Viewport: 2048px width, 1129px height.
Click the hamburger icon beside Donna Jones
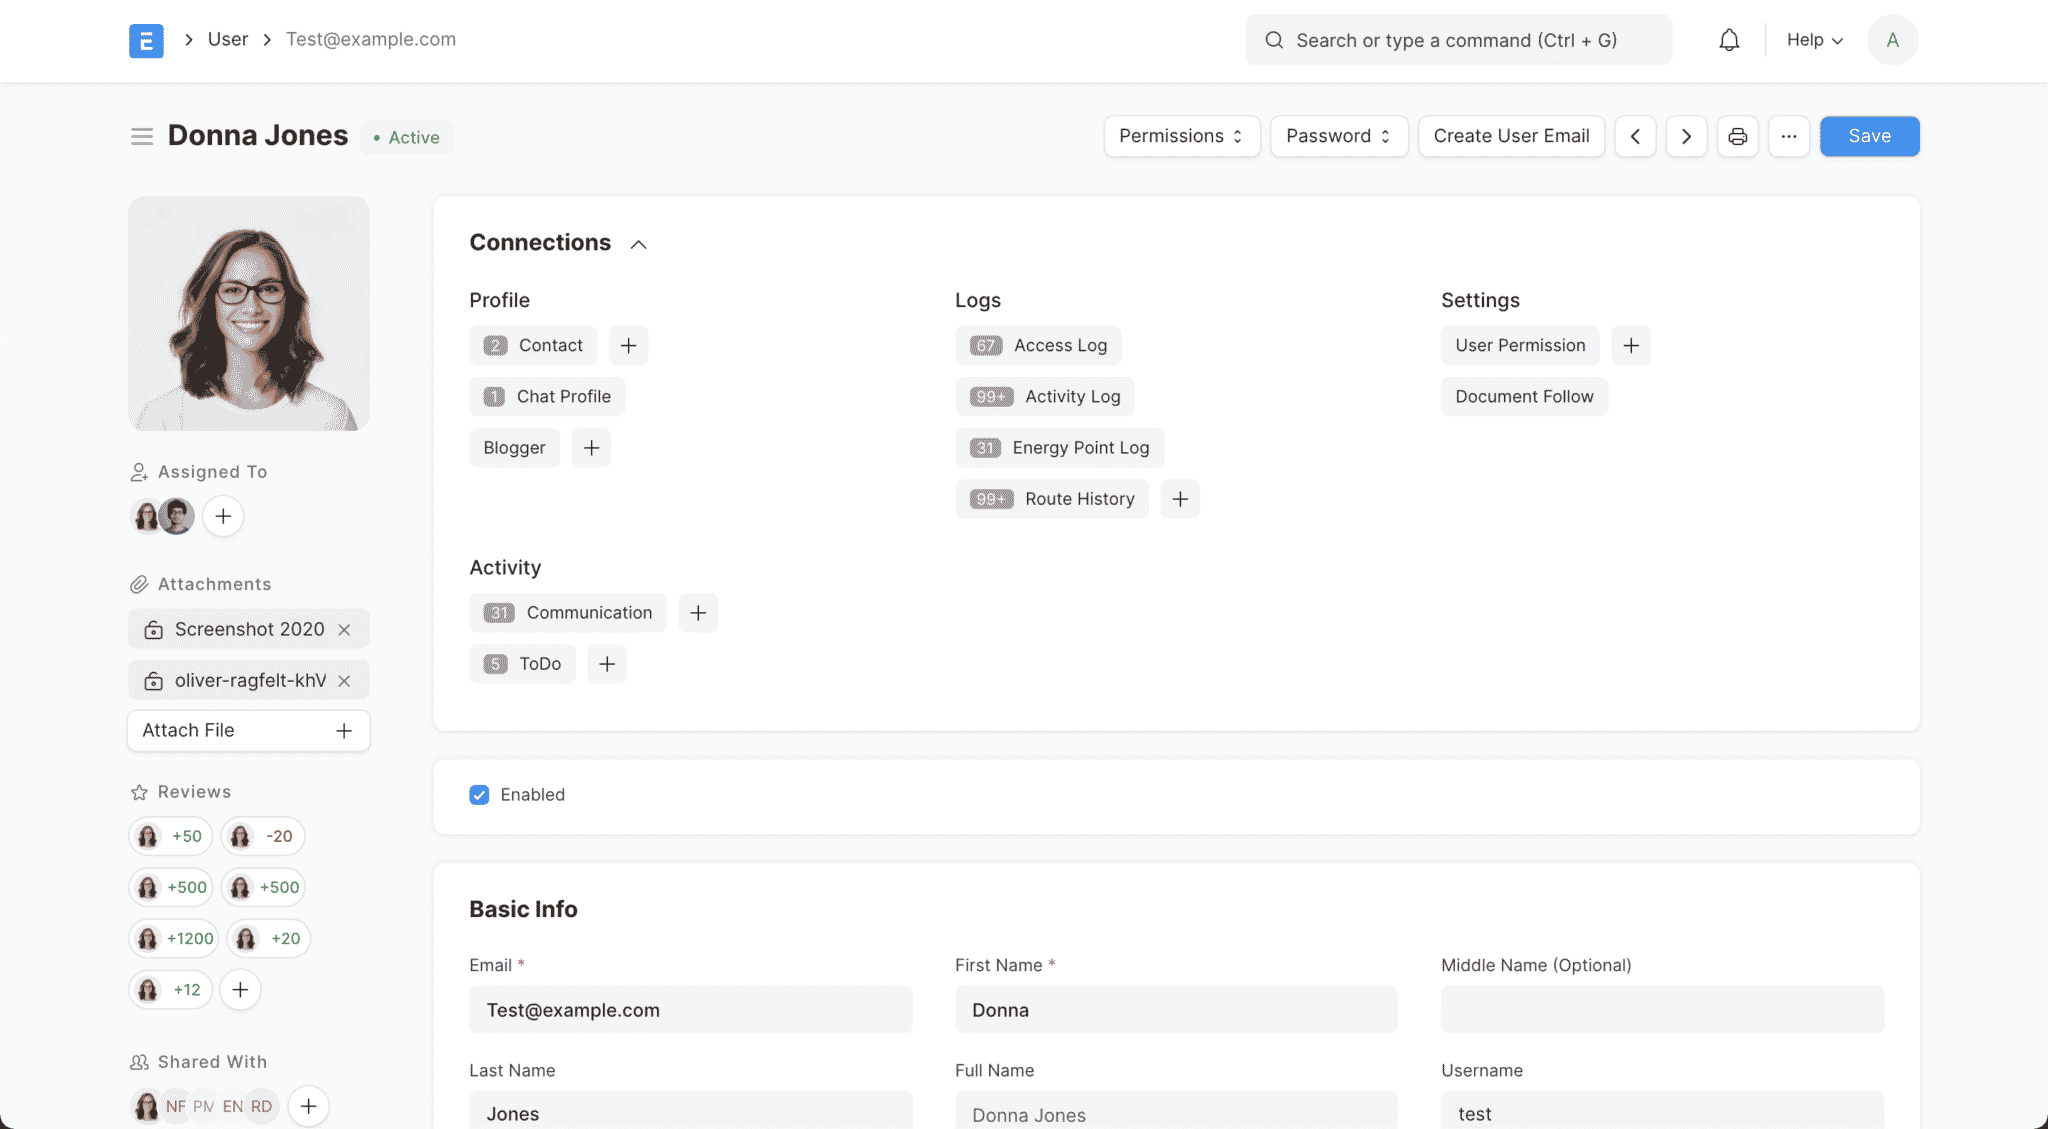[142, 136]
